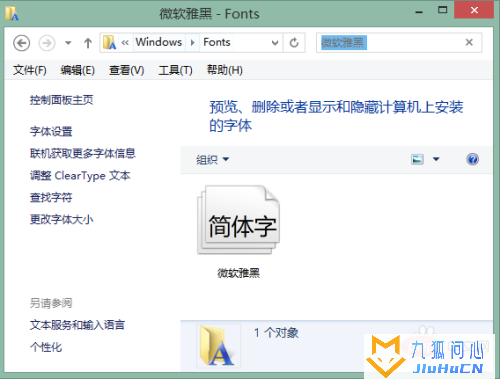Open 字体设置 link
Screen dimensions: 500x379
[x=51, y=131]
